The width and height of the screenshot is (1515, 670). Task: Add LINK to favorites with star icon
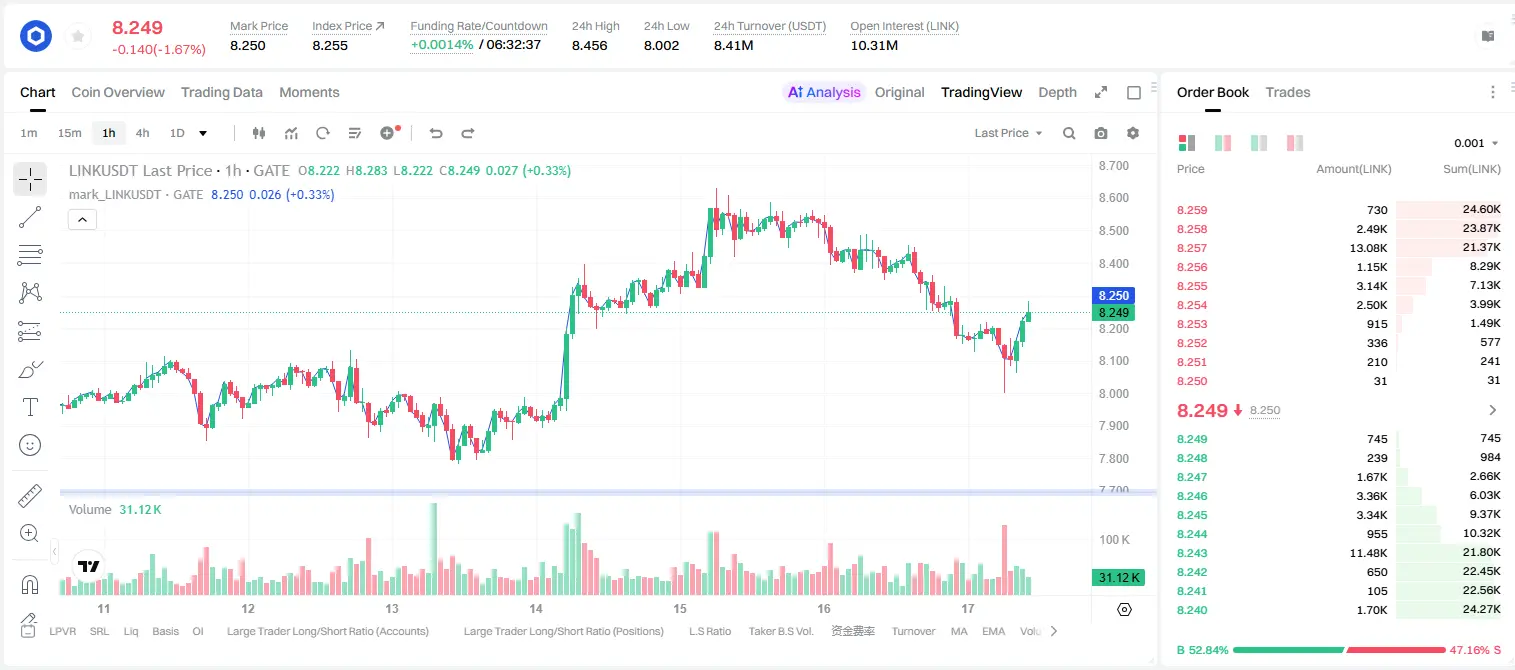coord(78,37)
